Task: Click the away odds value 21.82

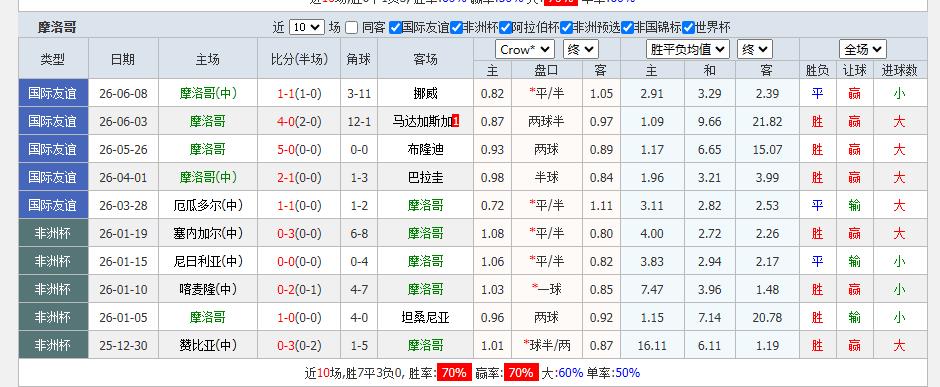Action: [767, 122]
